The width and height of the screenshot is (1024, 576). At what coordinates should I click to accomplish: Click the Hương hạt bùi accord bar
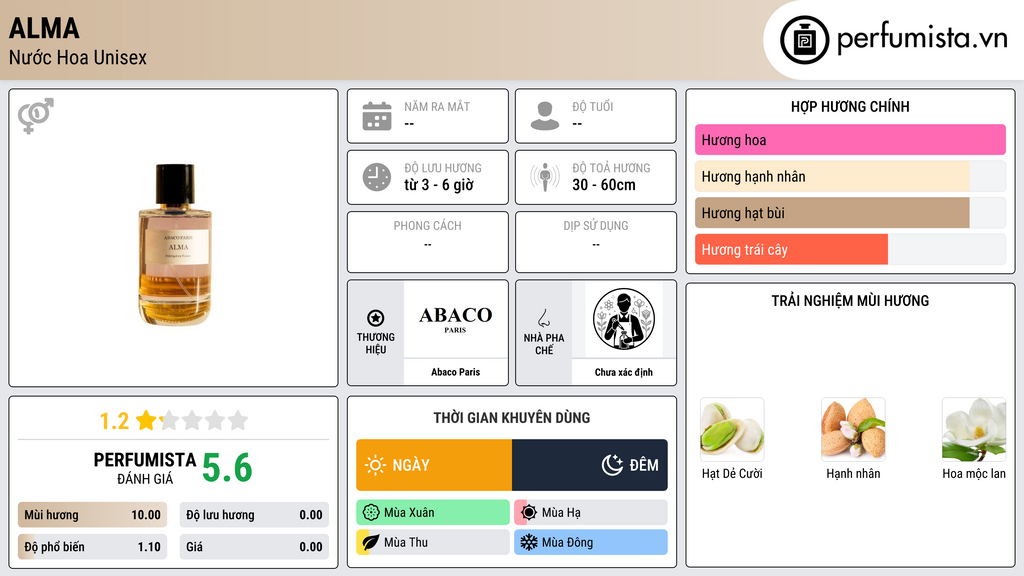click(x=850, y=213)
